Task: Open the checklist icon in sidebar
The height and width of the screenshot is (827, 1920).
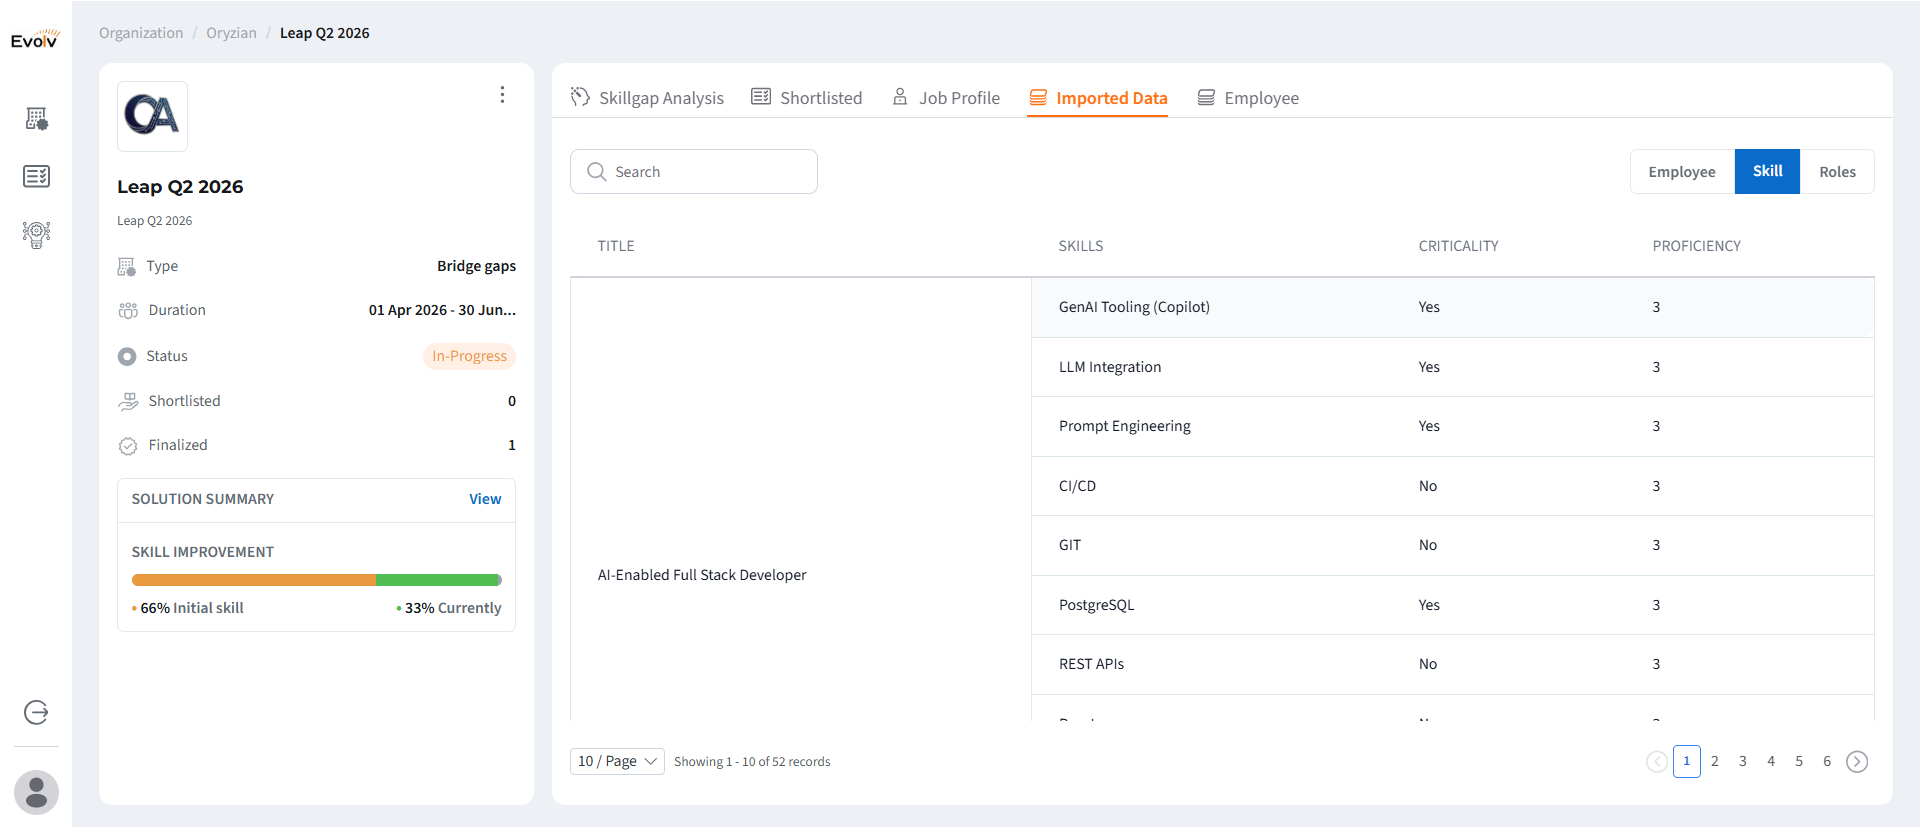Action: pyautogui.click(x=36, y=176)
